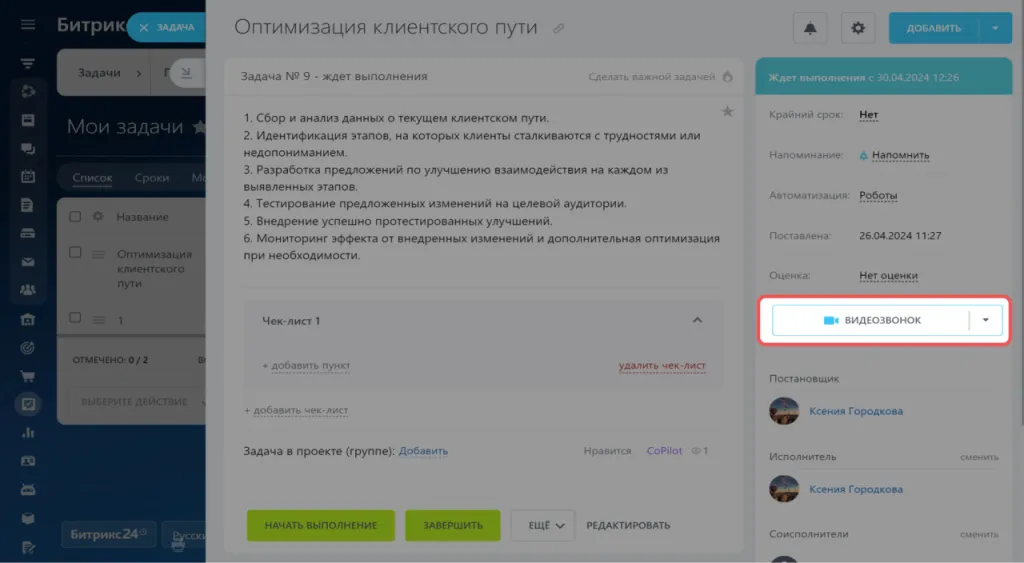This screenshot has width=1024, height=563.
Task: Click Сделать важной задачей text
Action: coord(652,76)
